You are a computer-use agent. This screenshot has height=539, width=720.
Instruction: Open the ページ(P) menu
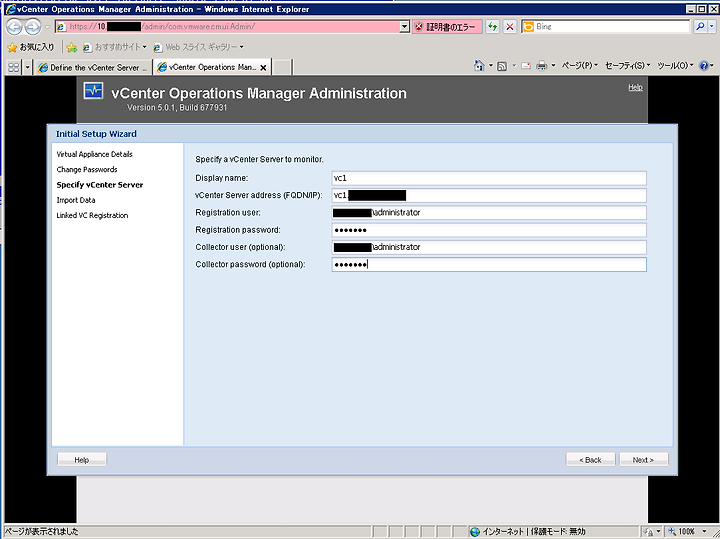(580, 66)
